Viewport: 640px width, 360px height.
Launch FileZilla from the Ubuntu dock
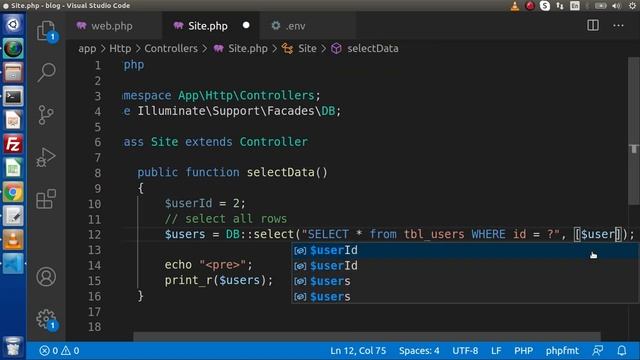[x=13, y=144]
